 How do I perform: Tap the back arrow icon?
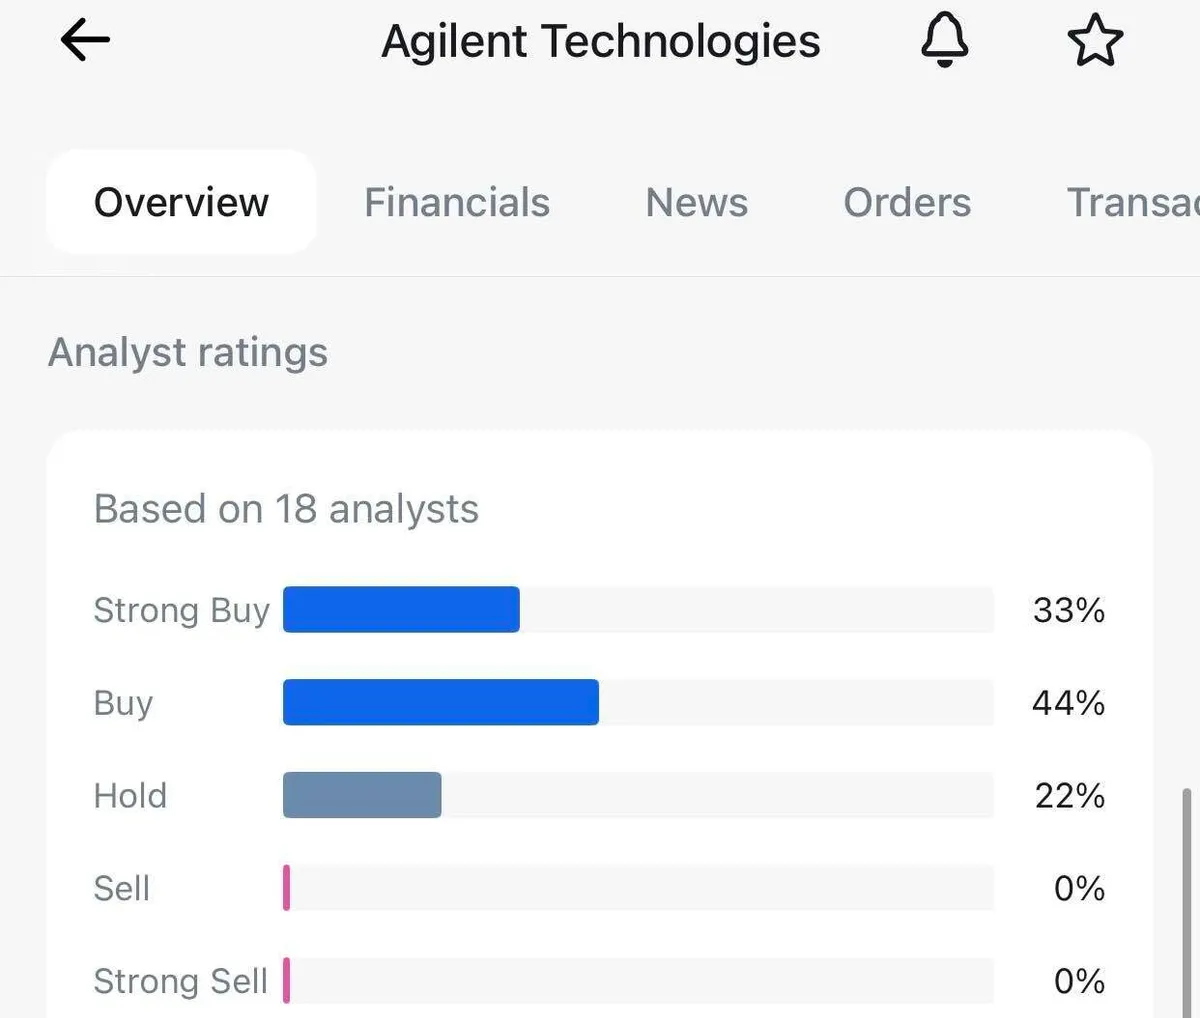[x=85, y=41]
